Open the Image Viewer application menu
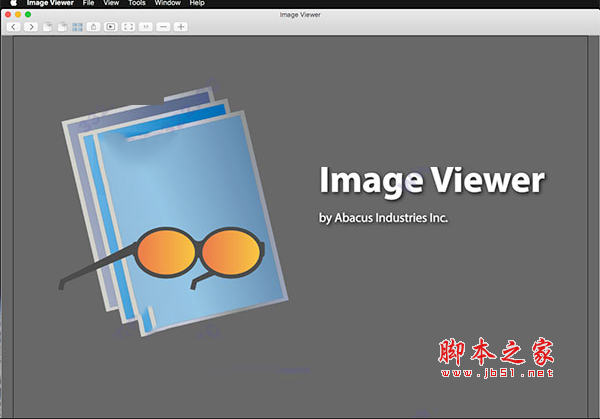Image resolution: width=600 pixels, height=419 pixels. (50, 3)
